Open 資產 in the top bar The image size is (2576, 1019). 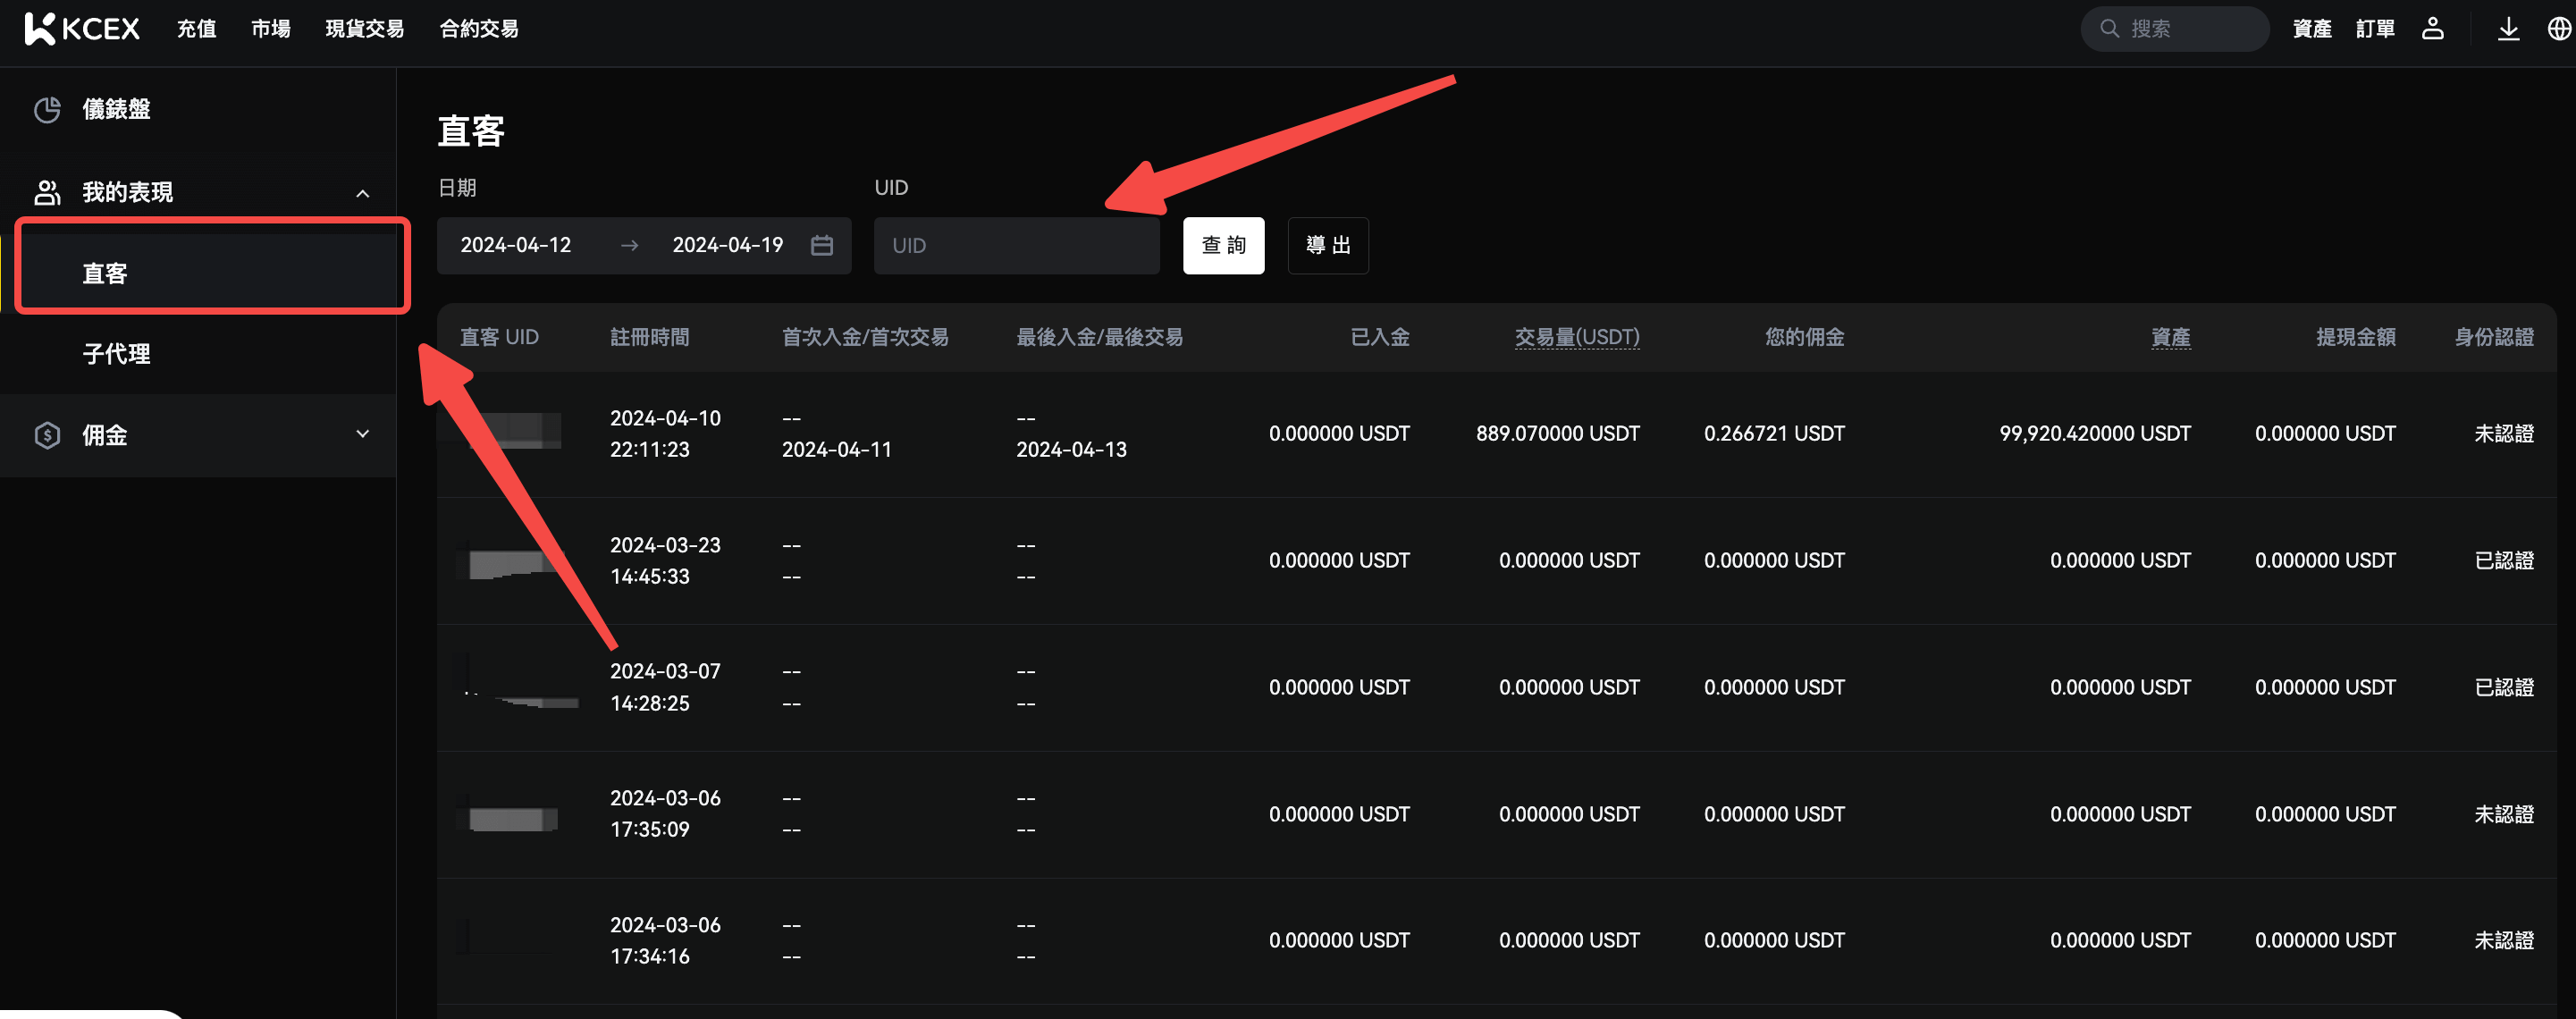tap(2311, 29)
